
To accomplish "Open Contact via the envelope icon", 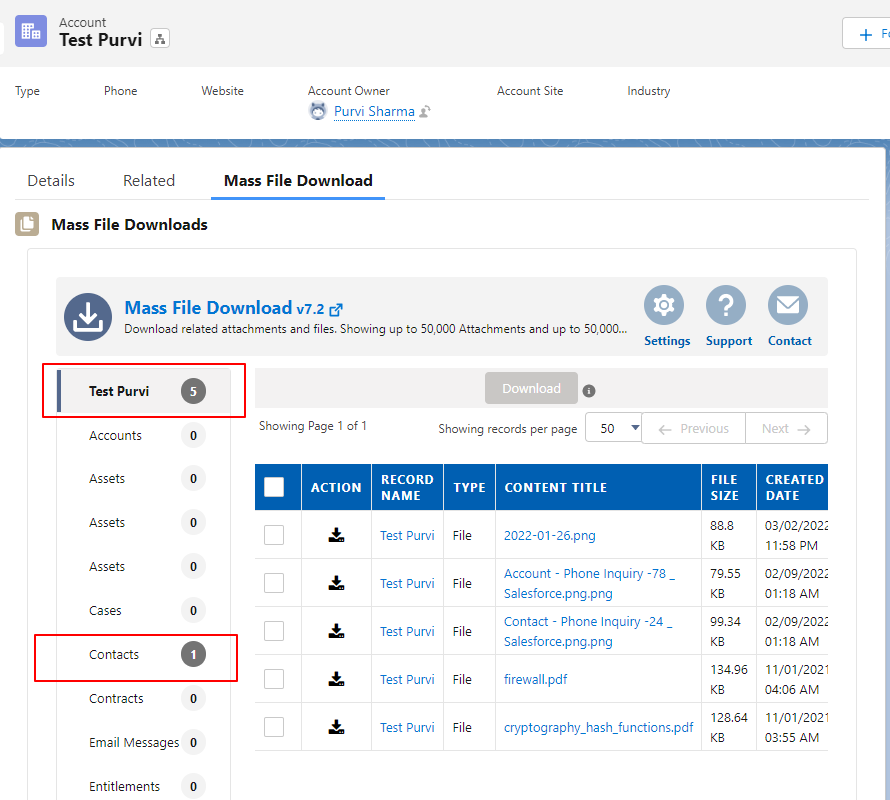I will click(788, 305).
